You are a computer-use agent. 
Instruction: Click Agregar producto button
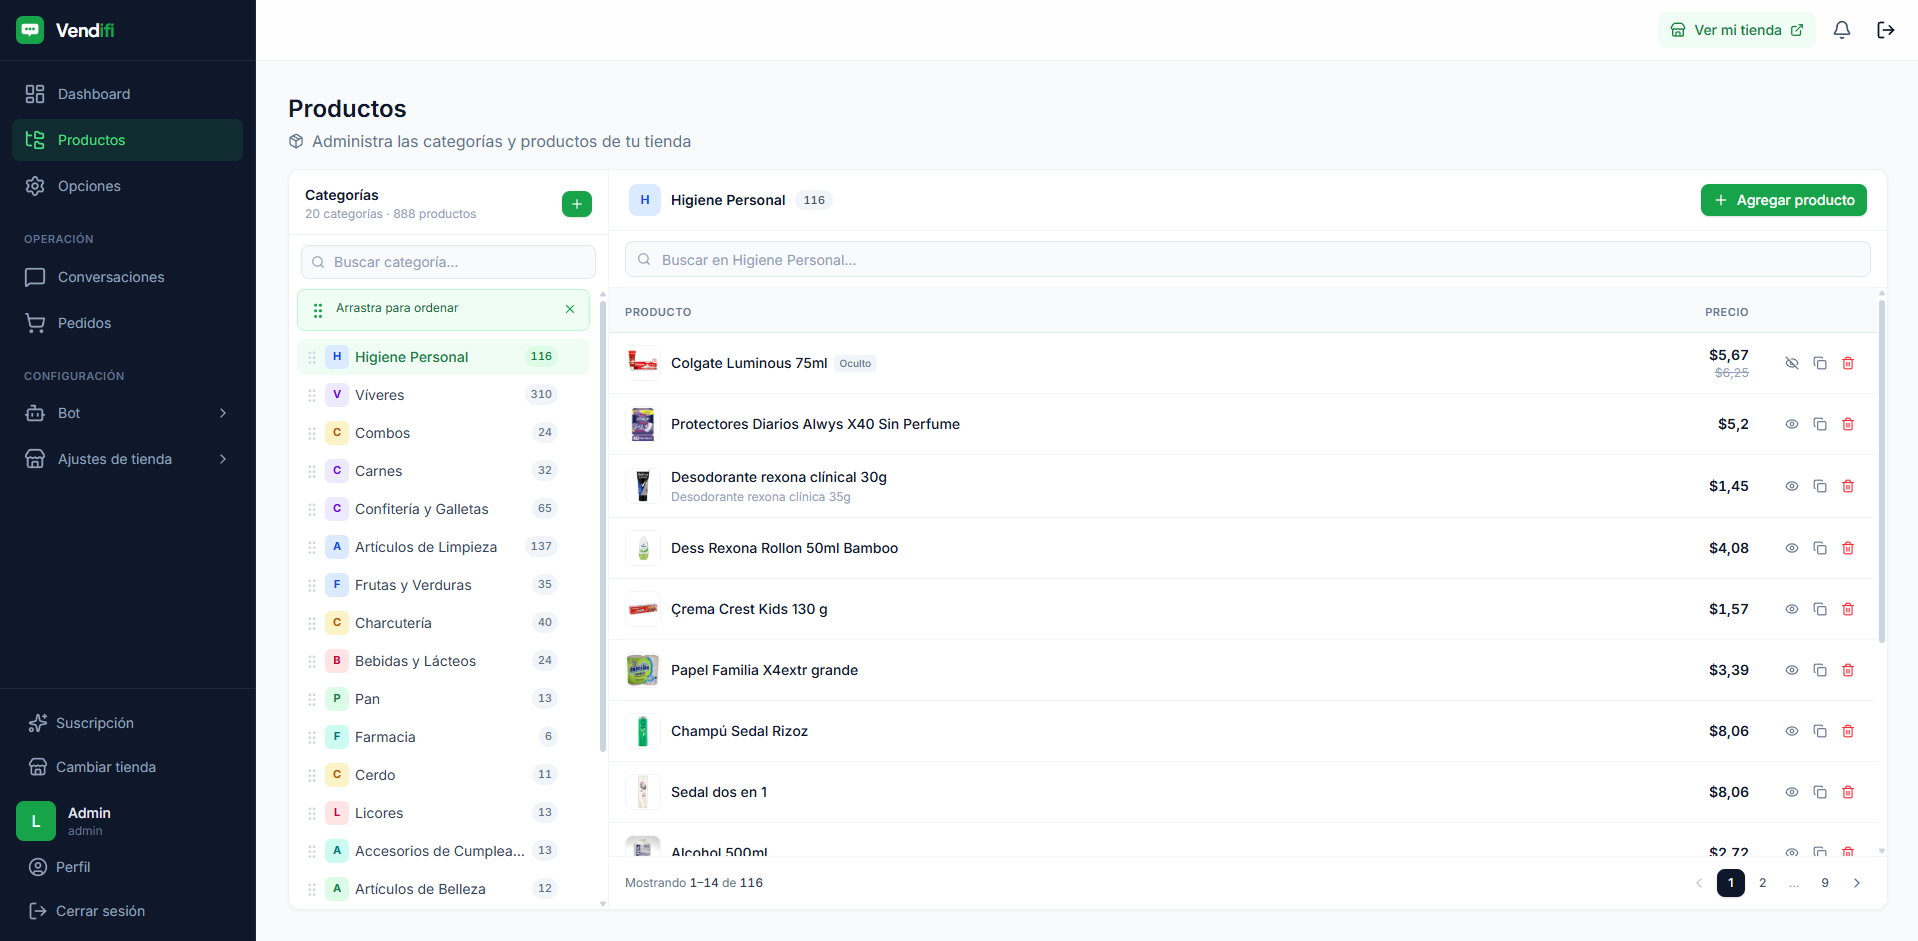pos(1783,200)
